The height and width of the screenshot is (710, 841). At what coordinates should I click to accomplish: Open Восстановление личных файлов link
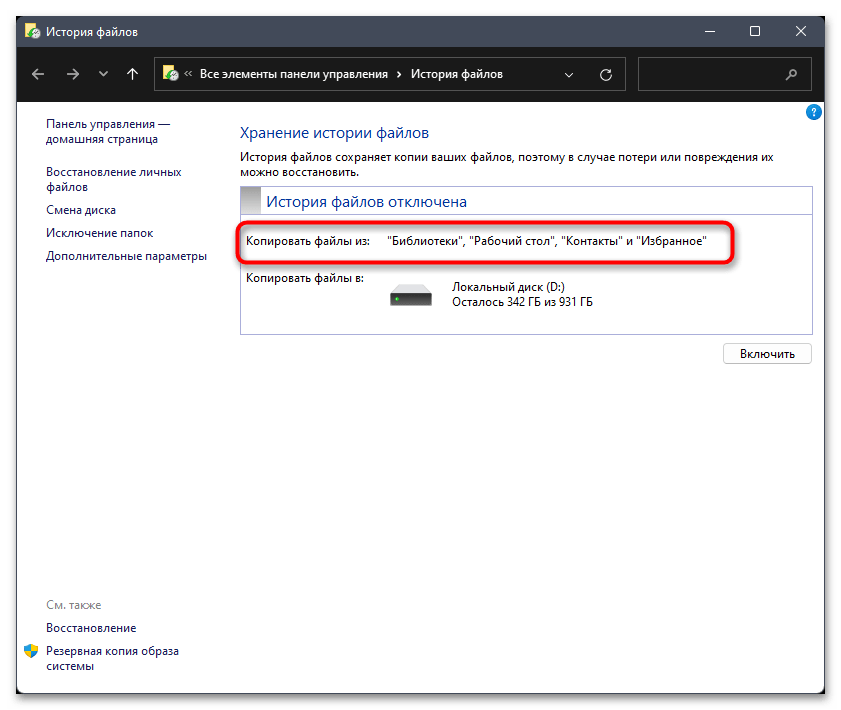[x=113, y=179]
